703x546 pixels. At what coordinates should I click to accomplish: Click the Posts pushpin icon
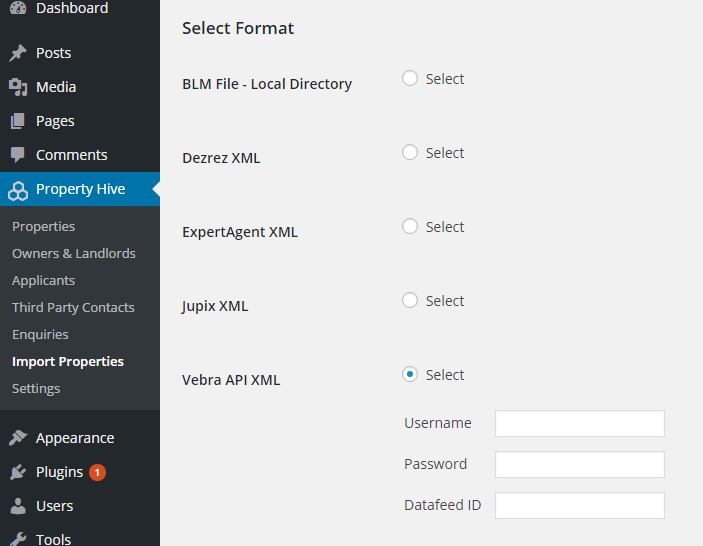point(18,53)
